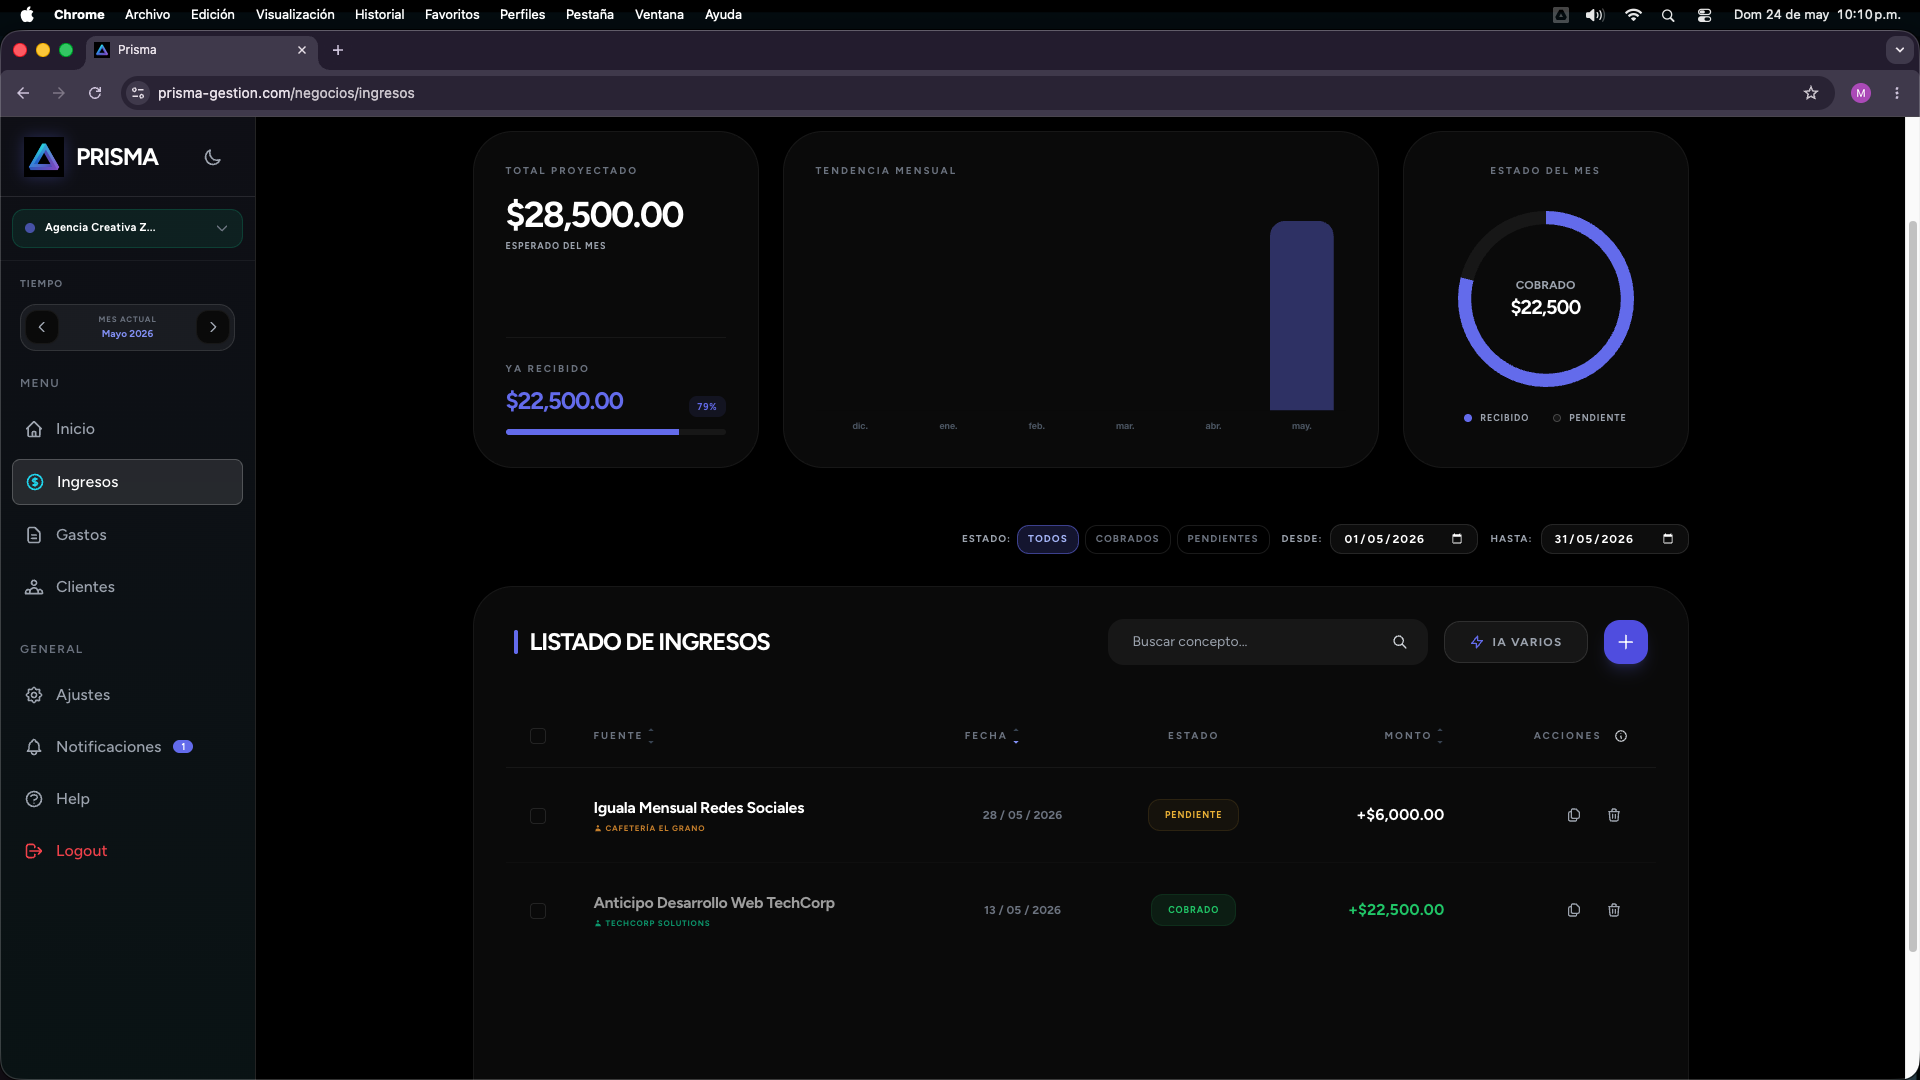Delete the Anticipo Desarrollo Web TechCorp entry
Image resolution: width=1920 pixels, height=1080 pixels.
1614,910
